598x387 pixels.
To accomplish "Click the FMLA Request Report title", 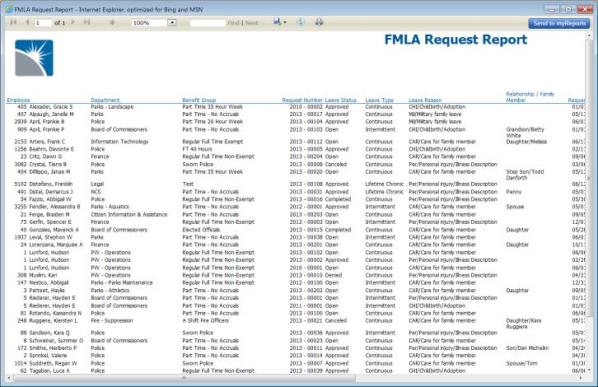I will [455, 40].
